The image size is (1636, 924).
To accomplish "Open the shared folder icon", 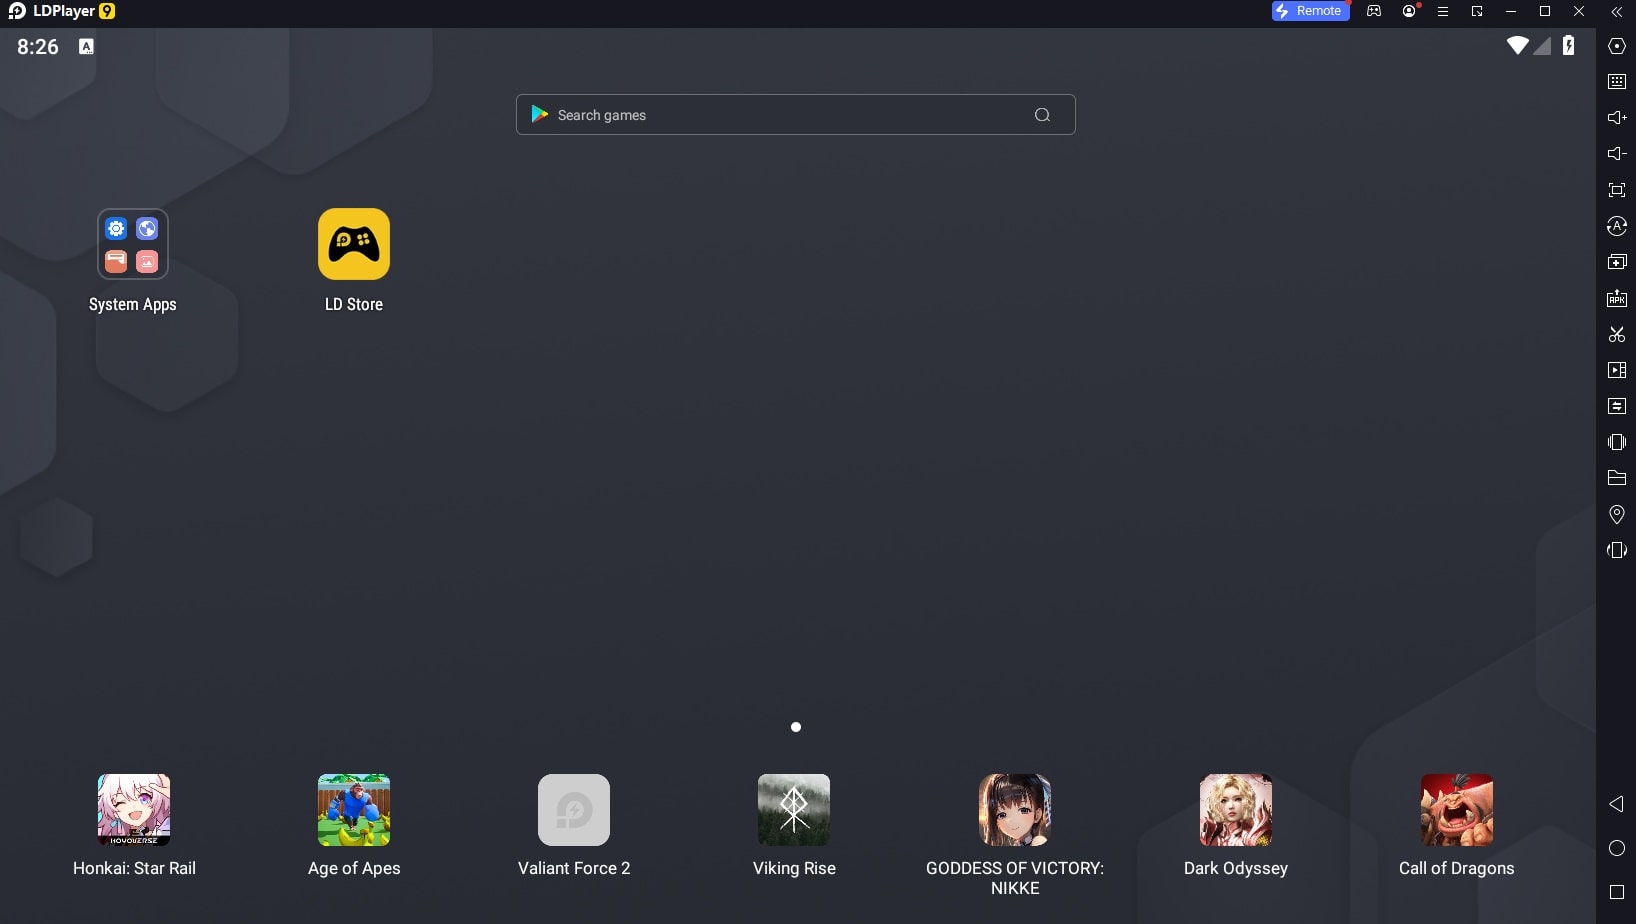I will [1616, 478].
